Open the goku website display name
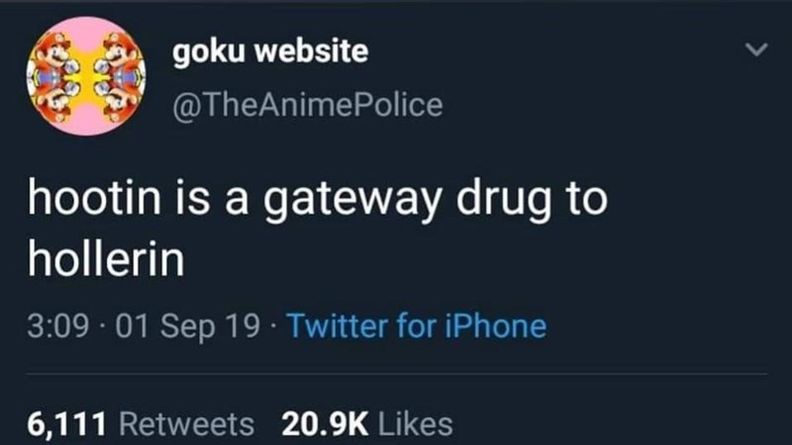792x445 pixels. point(270,52)
